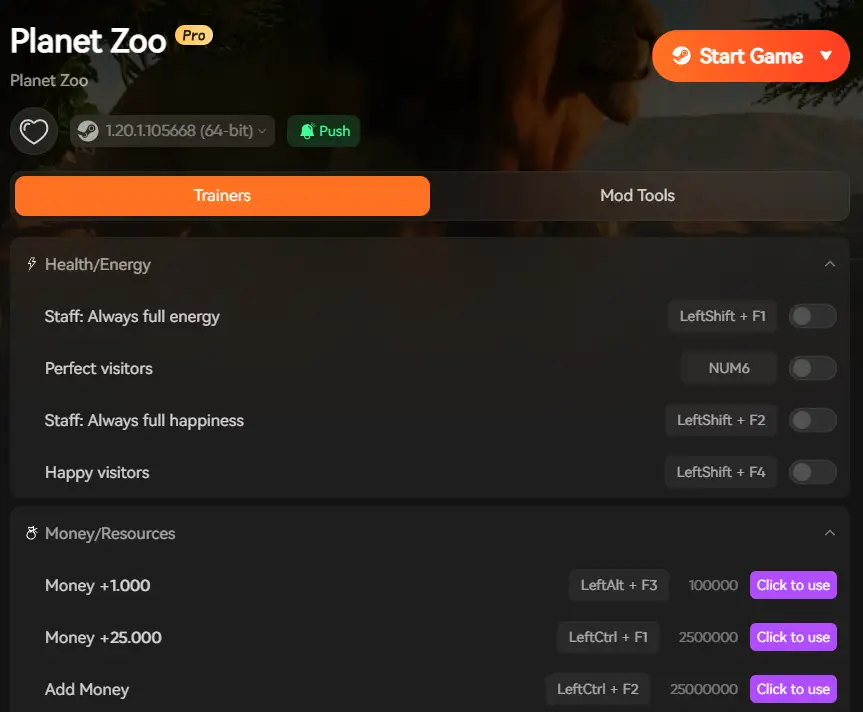863x712 pixels.
Task: Click the heart icon to favorite Planet Zoo
Action: (33, 131)
